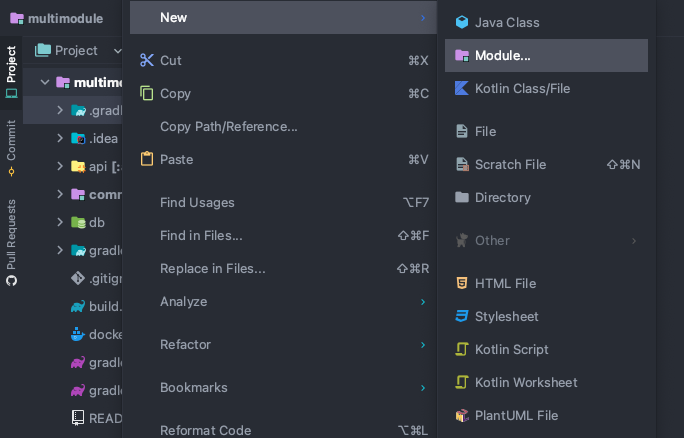Select Kotlin Worksheet in the submenu
Viewport: 684px width, 438px height.
(x=546, y=382)
